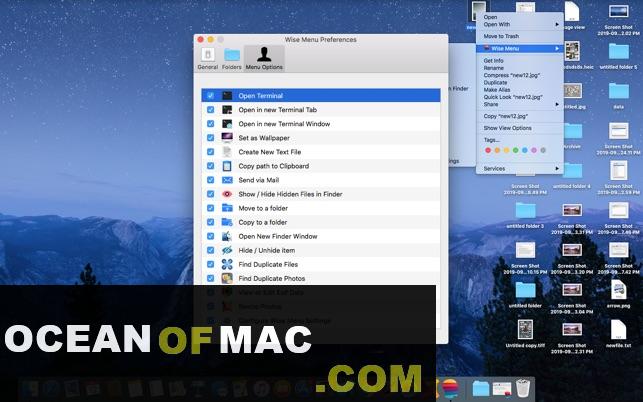Expand the Open With submenu
The width and height of the screenshot is (643, 402).
click(520, 24)
